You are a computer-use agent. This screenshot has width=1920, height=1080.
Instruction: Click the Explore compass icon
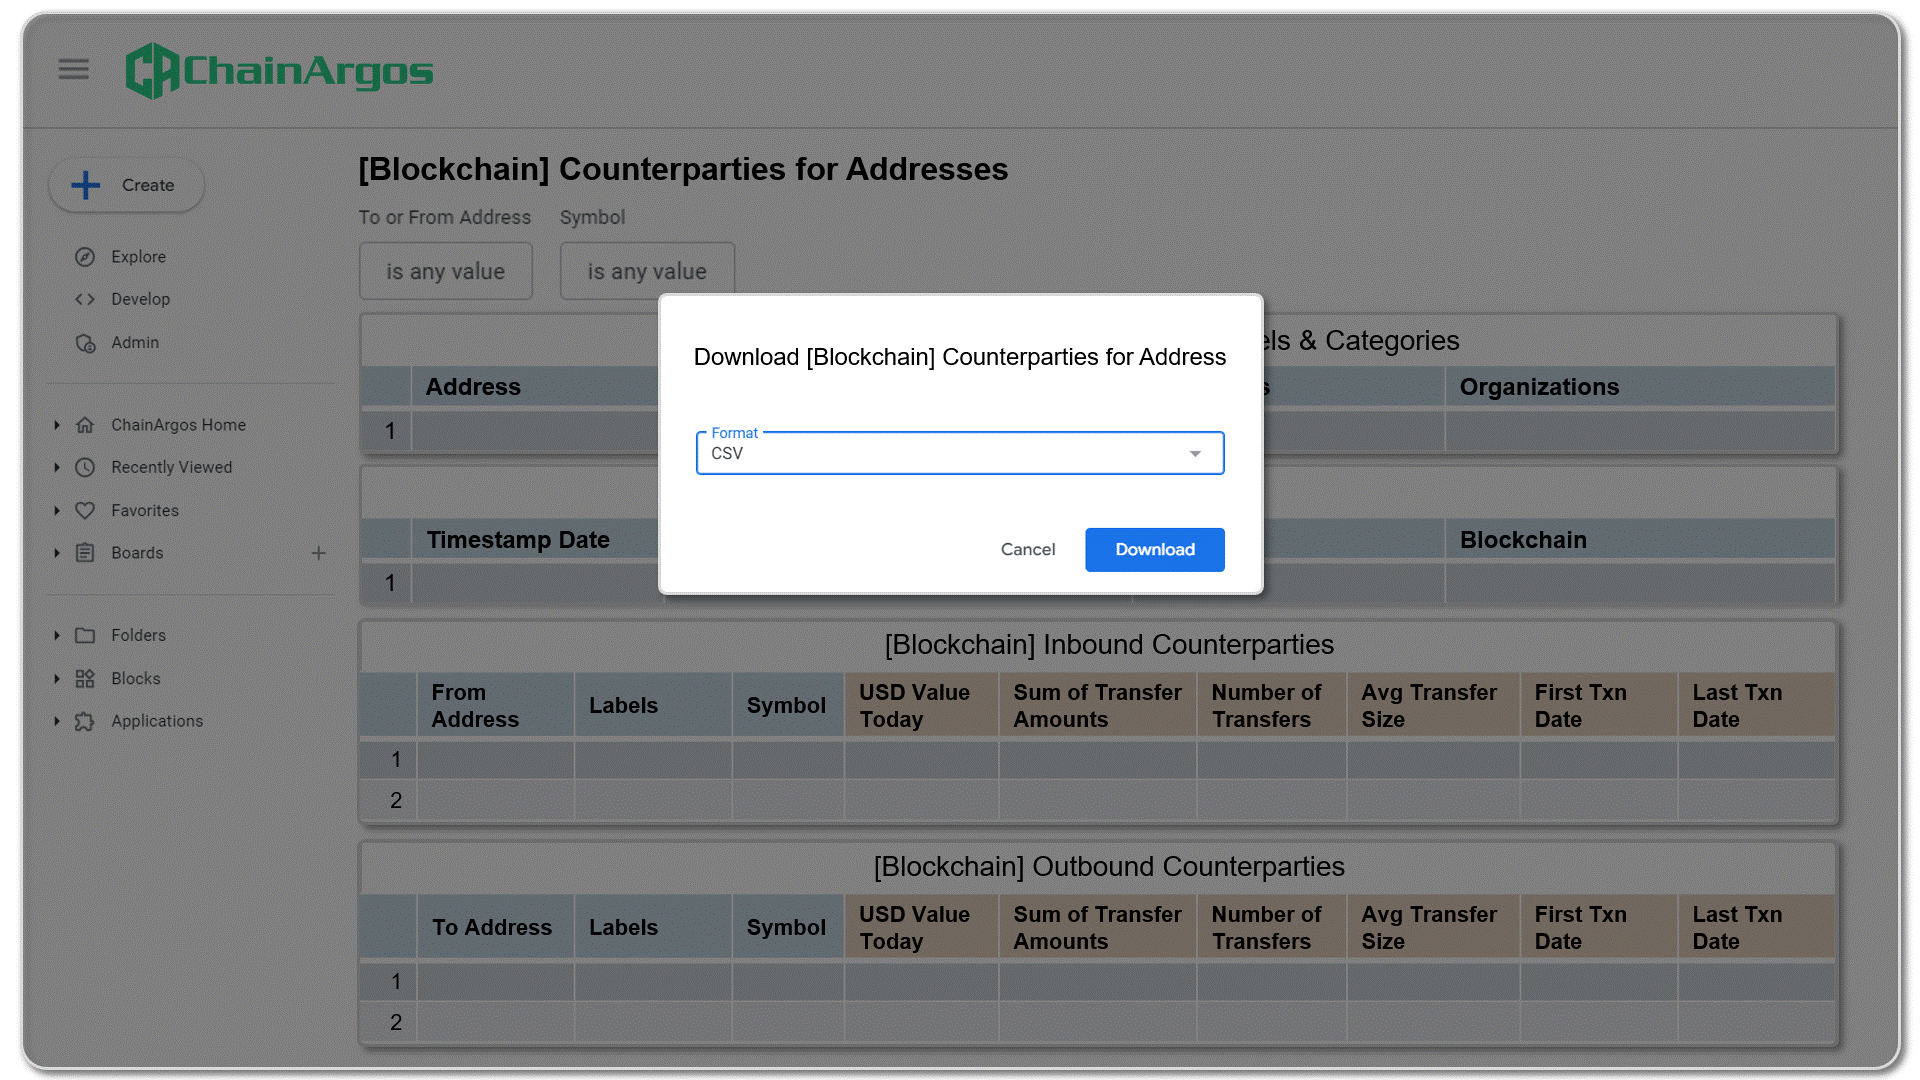pos(85,257)
